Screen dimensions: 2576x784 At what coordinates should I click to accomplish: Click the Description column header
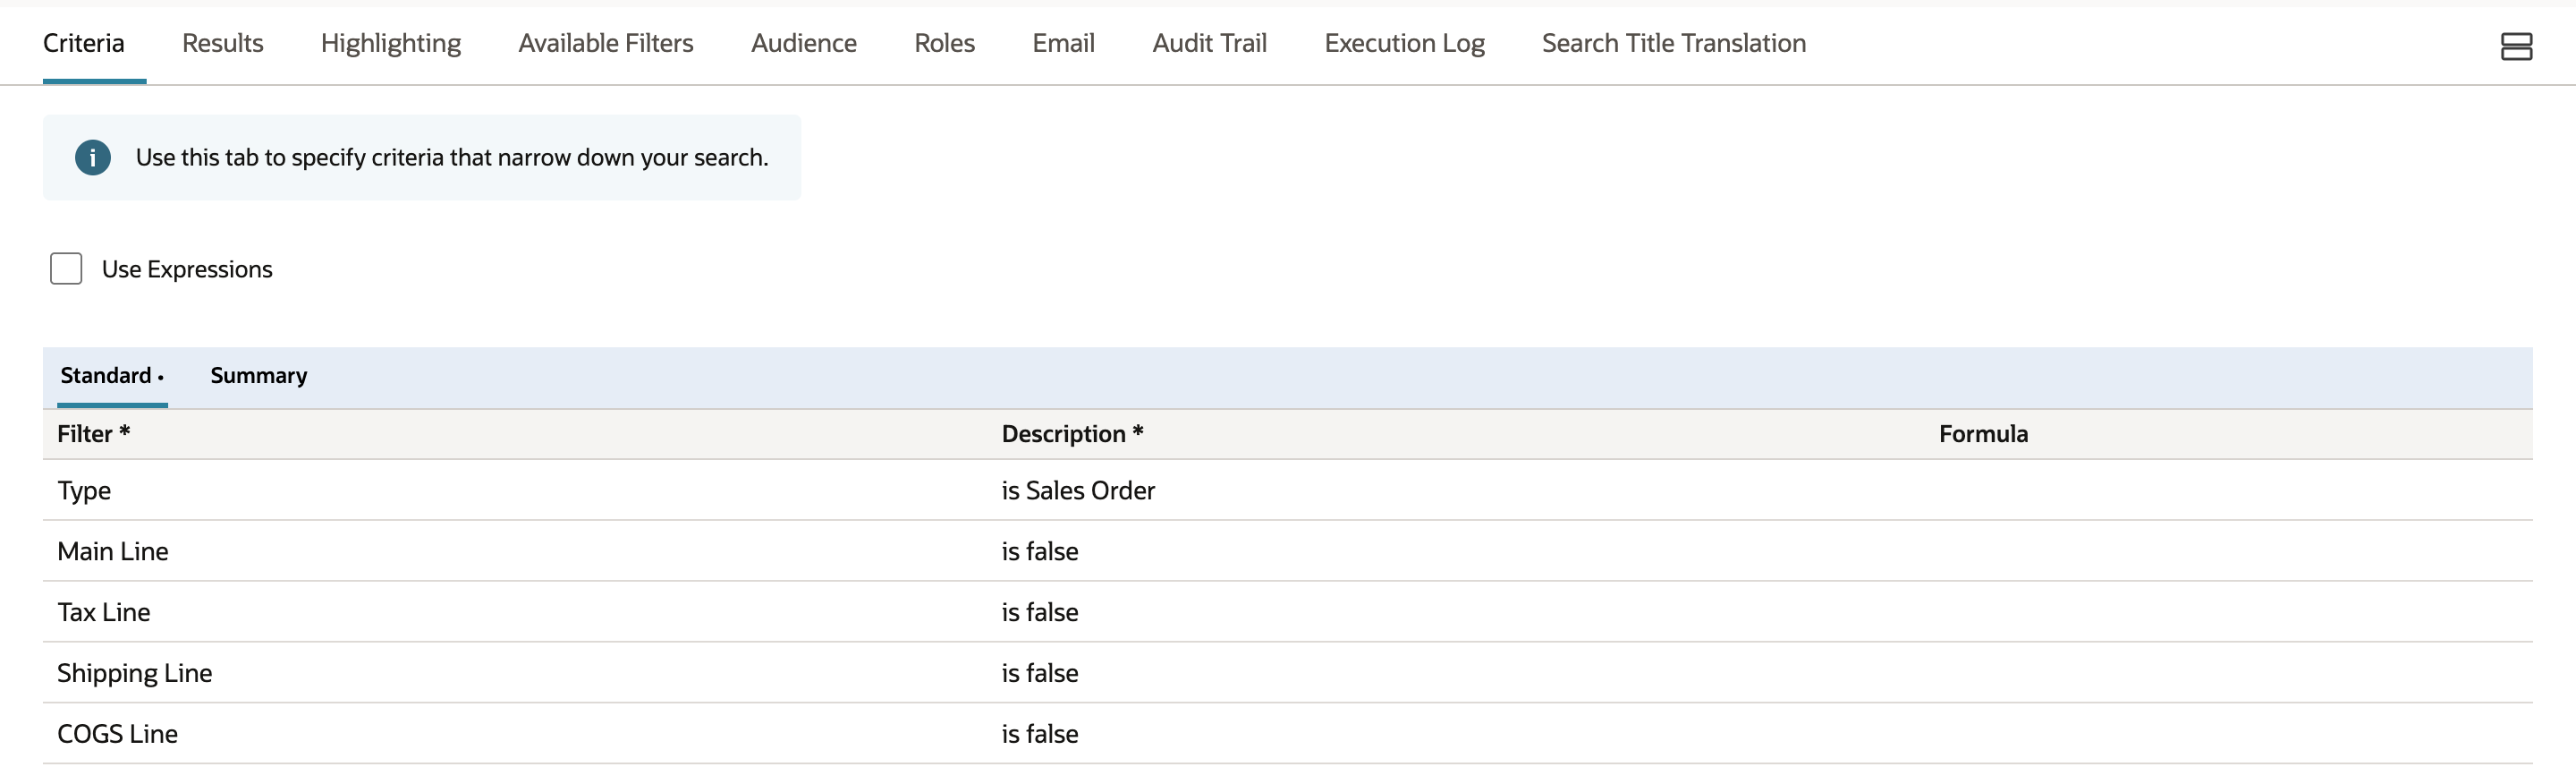click(1073, 434)
